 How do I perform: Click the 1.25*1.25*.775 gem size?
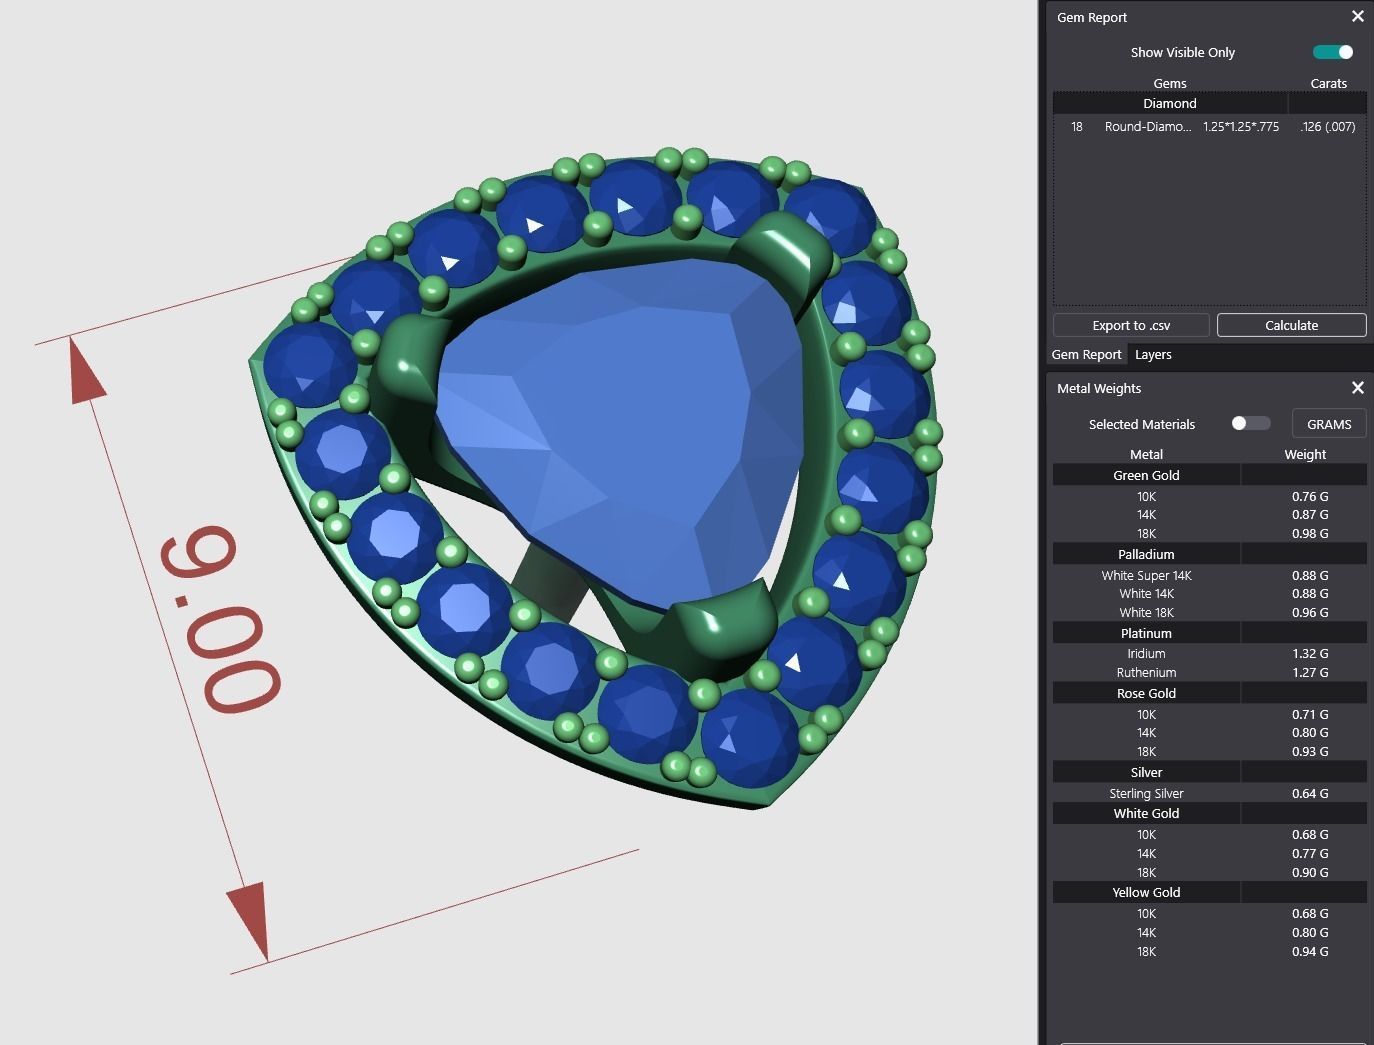tap(1241, 127)
